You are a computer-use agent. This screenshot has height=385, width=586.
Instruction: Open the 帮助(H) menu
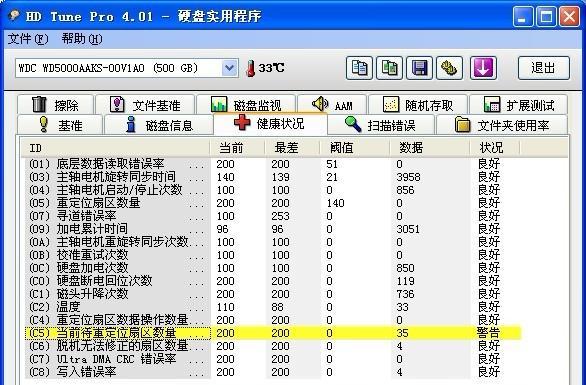(x=82, y=38)
